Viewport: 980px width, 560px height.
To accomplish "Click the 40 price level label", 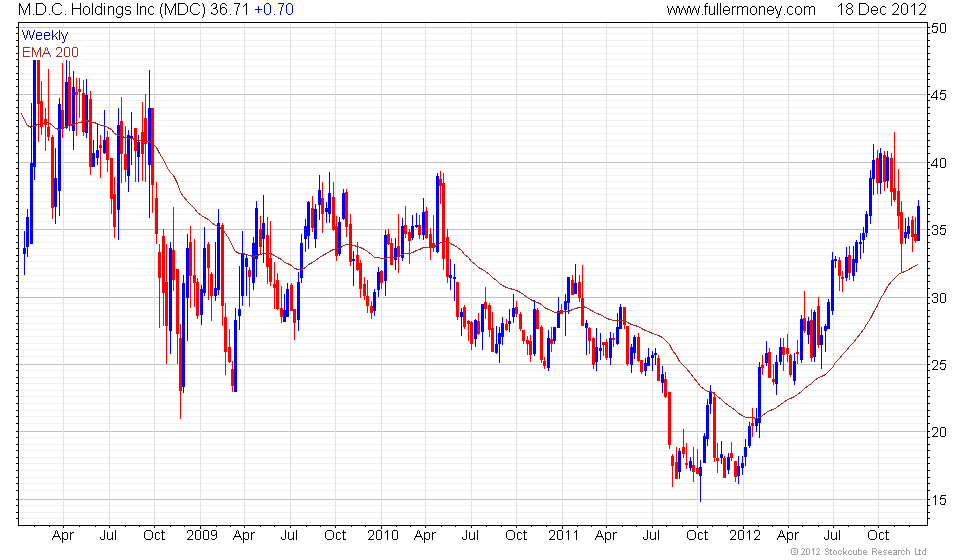I will (939, 163).
